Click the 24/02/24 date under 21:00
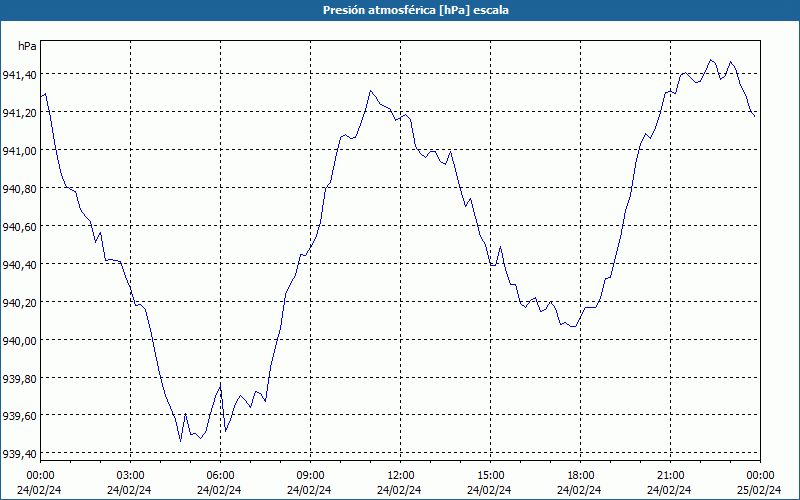The width and height of the screenshot is (800, 500). click(669, 490)
